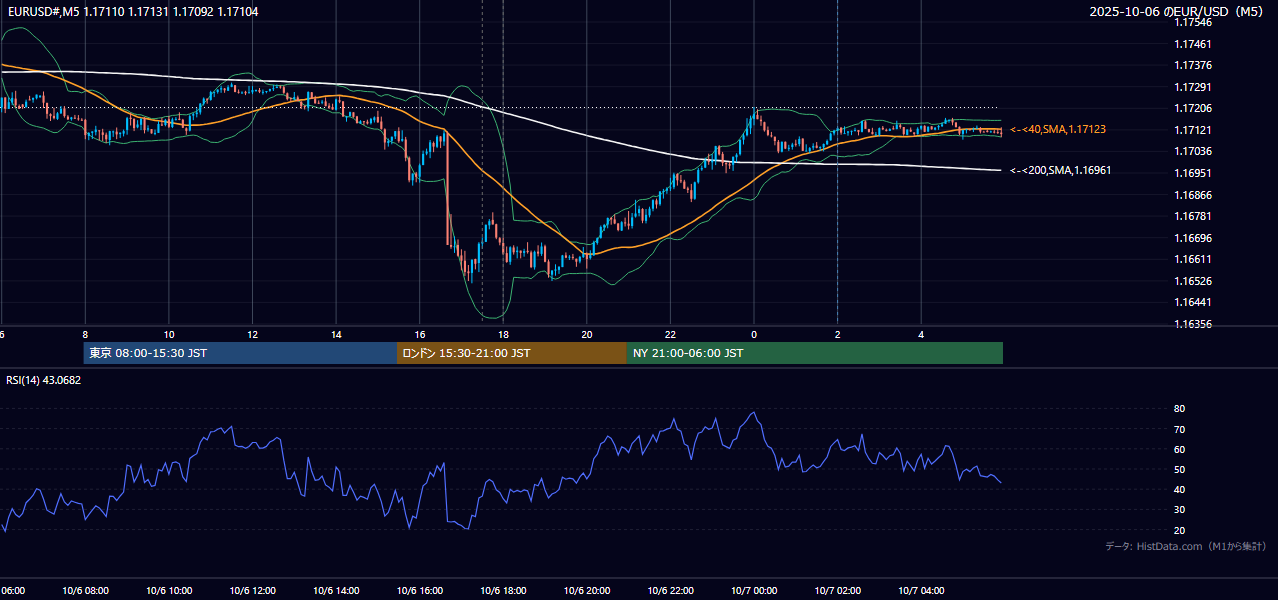Select the NY 21:00-06:00 JST session bar
The width and height of the screenshot is (1278, 600).
(815, 353)
